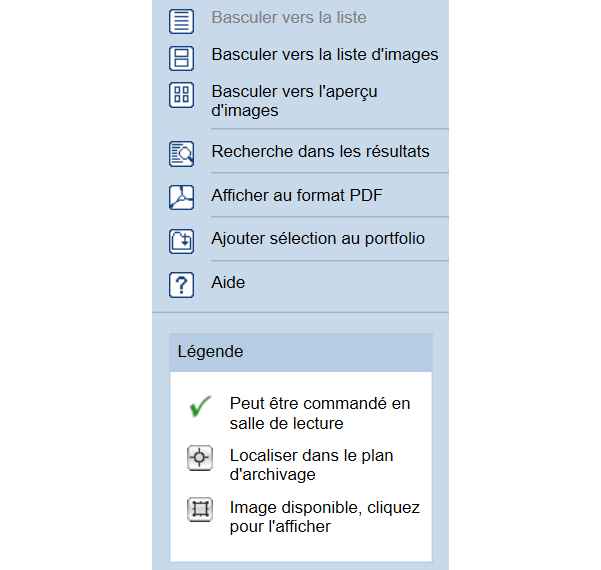601x570 pixels.
Task: Click the question mark help icon
Action: click(181, 285)
